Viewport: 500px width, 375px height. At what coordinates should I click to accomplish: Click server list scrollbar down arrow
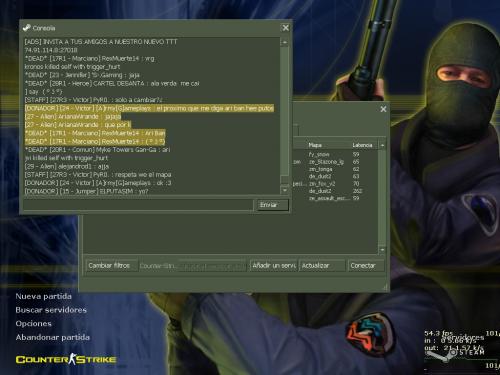point(382,250)
